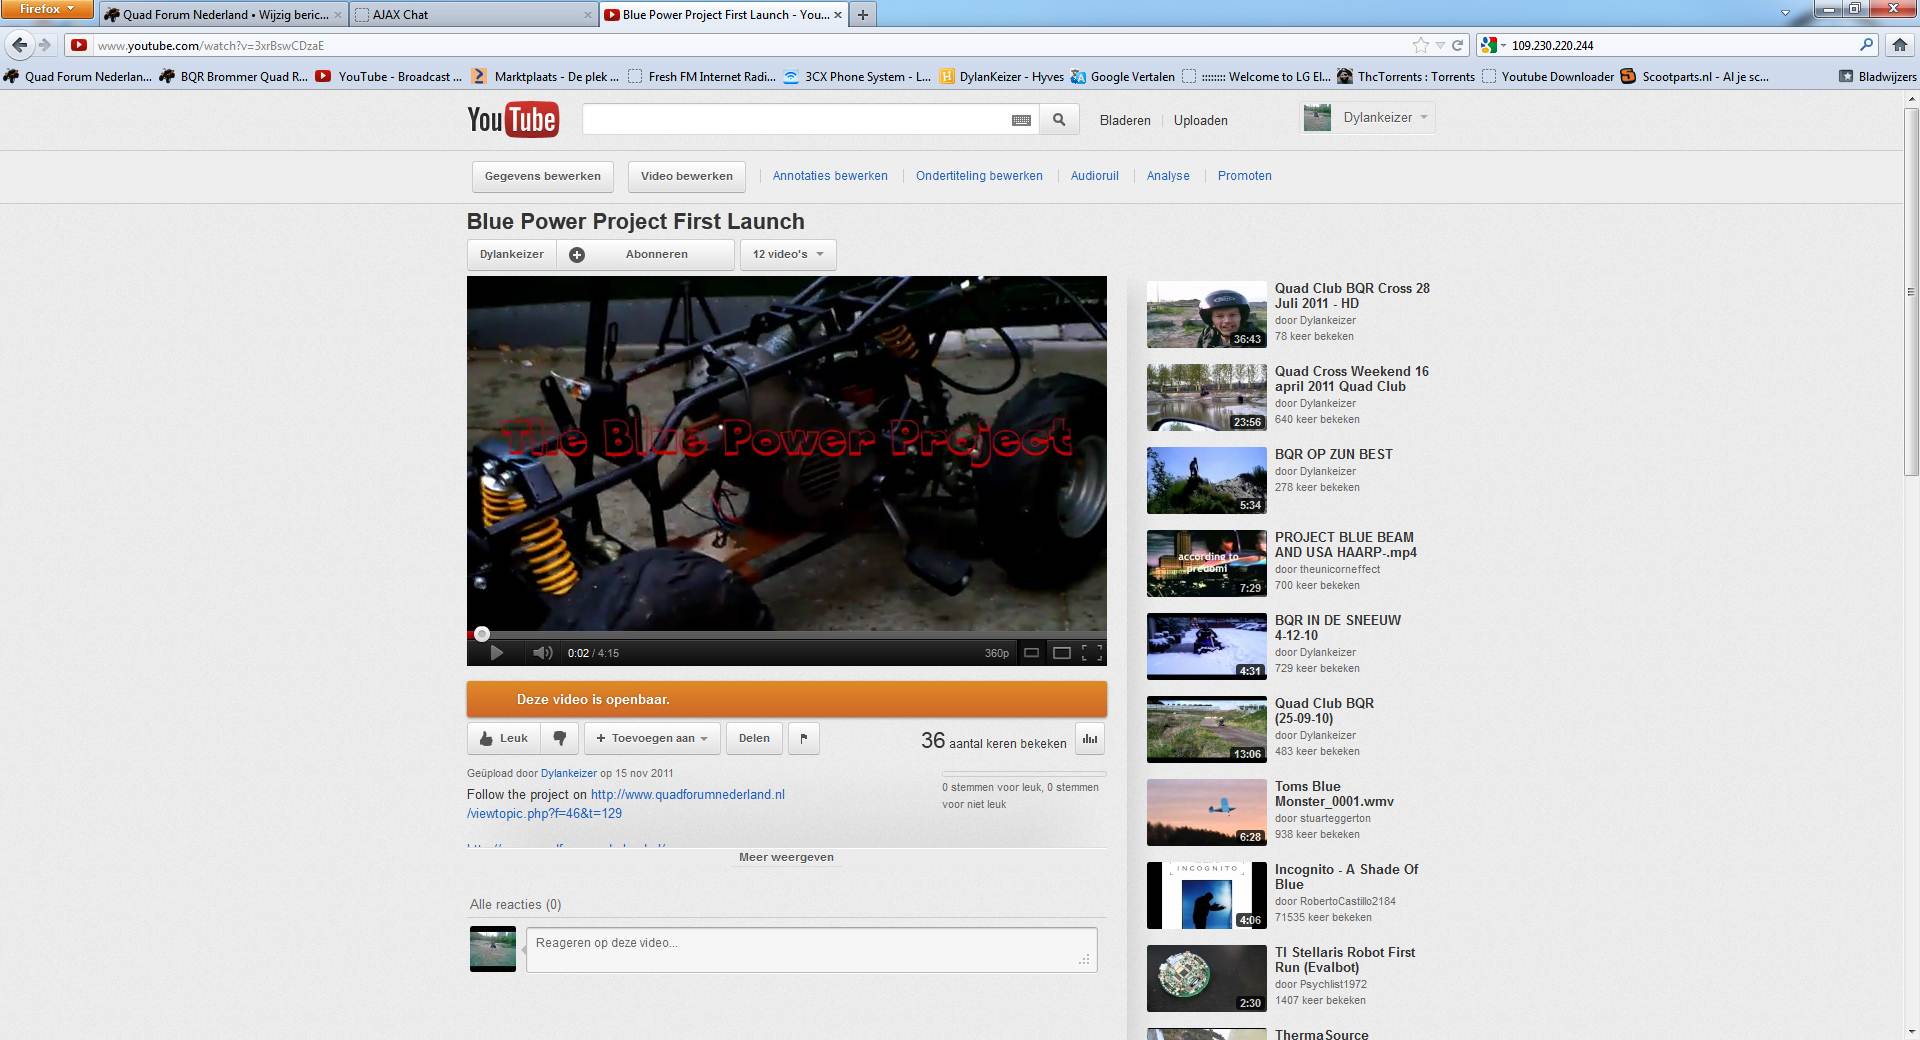Image resolution: width=1920 pixels, height=1040 pixels.
Task: Open the Annotaties bewerken link
Action: click(830, 176)
